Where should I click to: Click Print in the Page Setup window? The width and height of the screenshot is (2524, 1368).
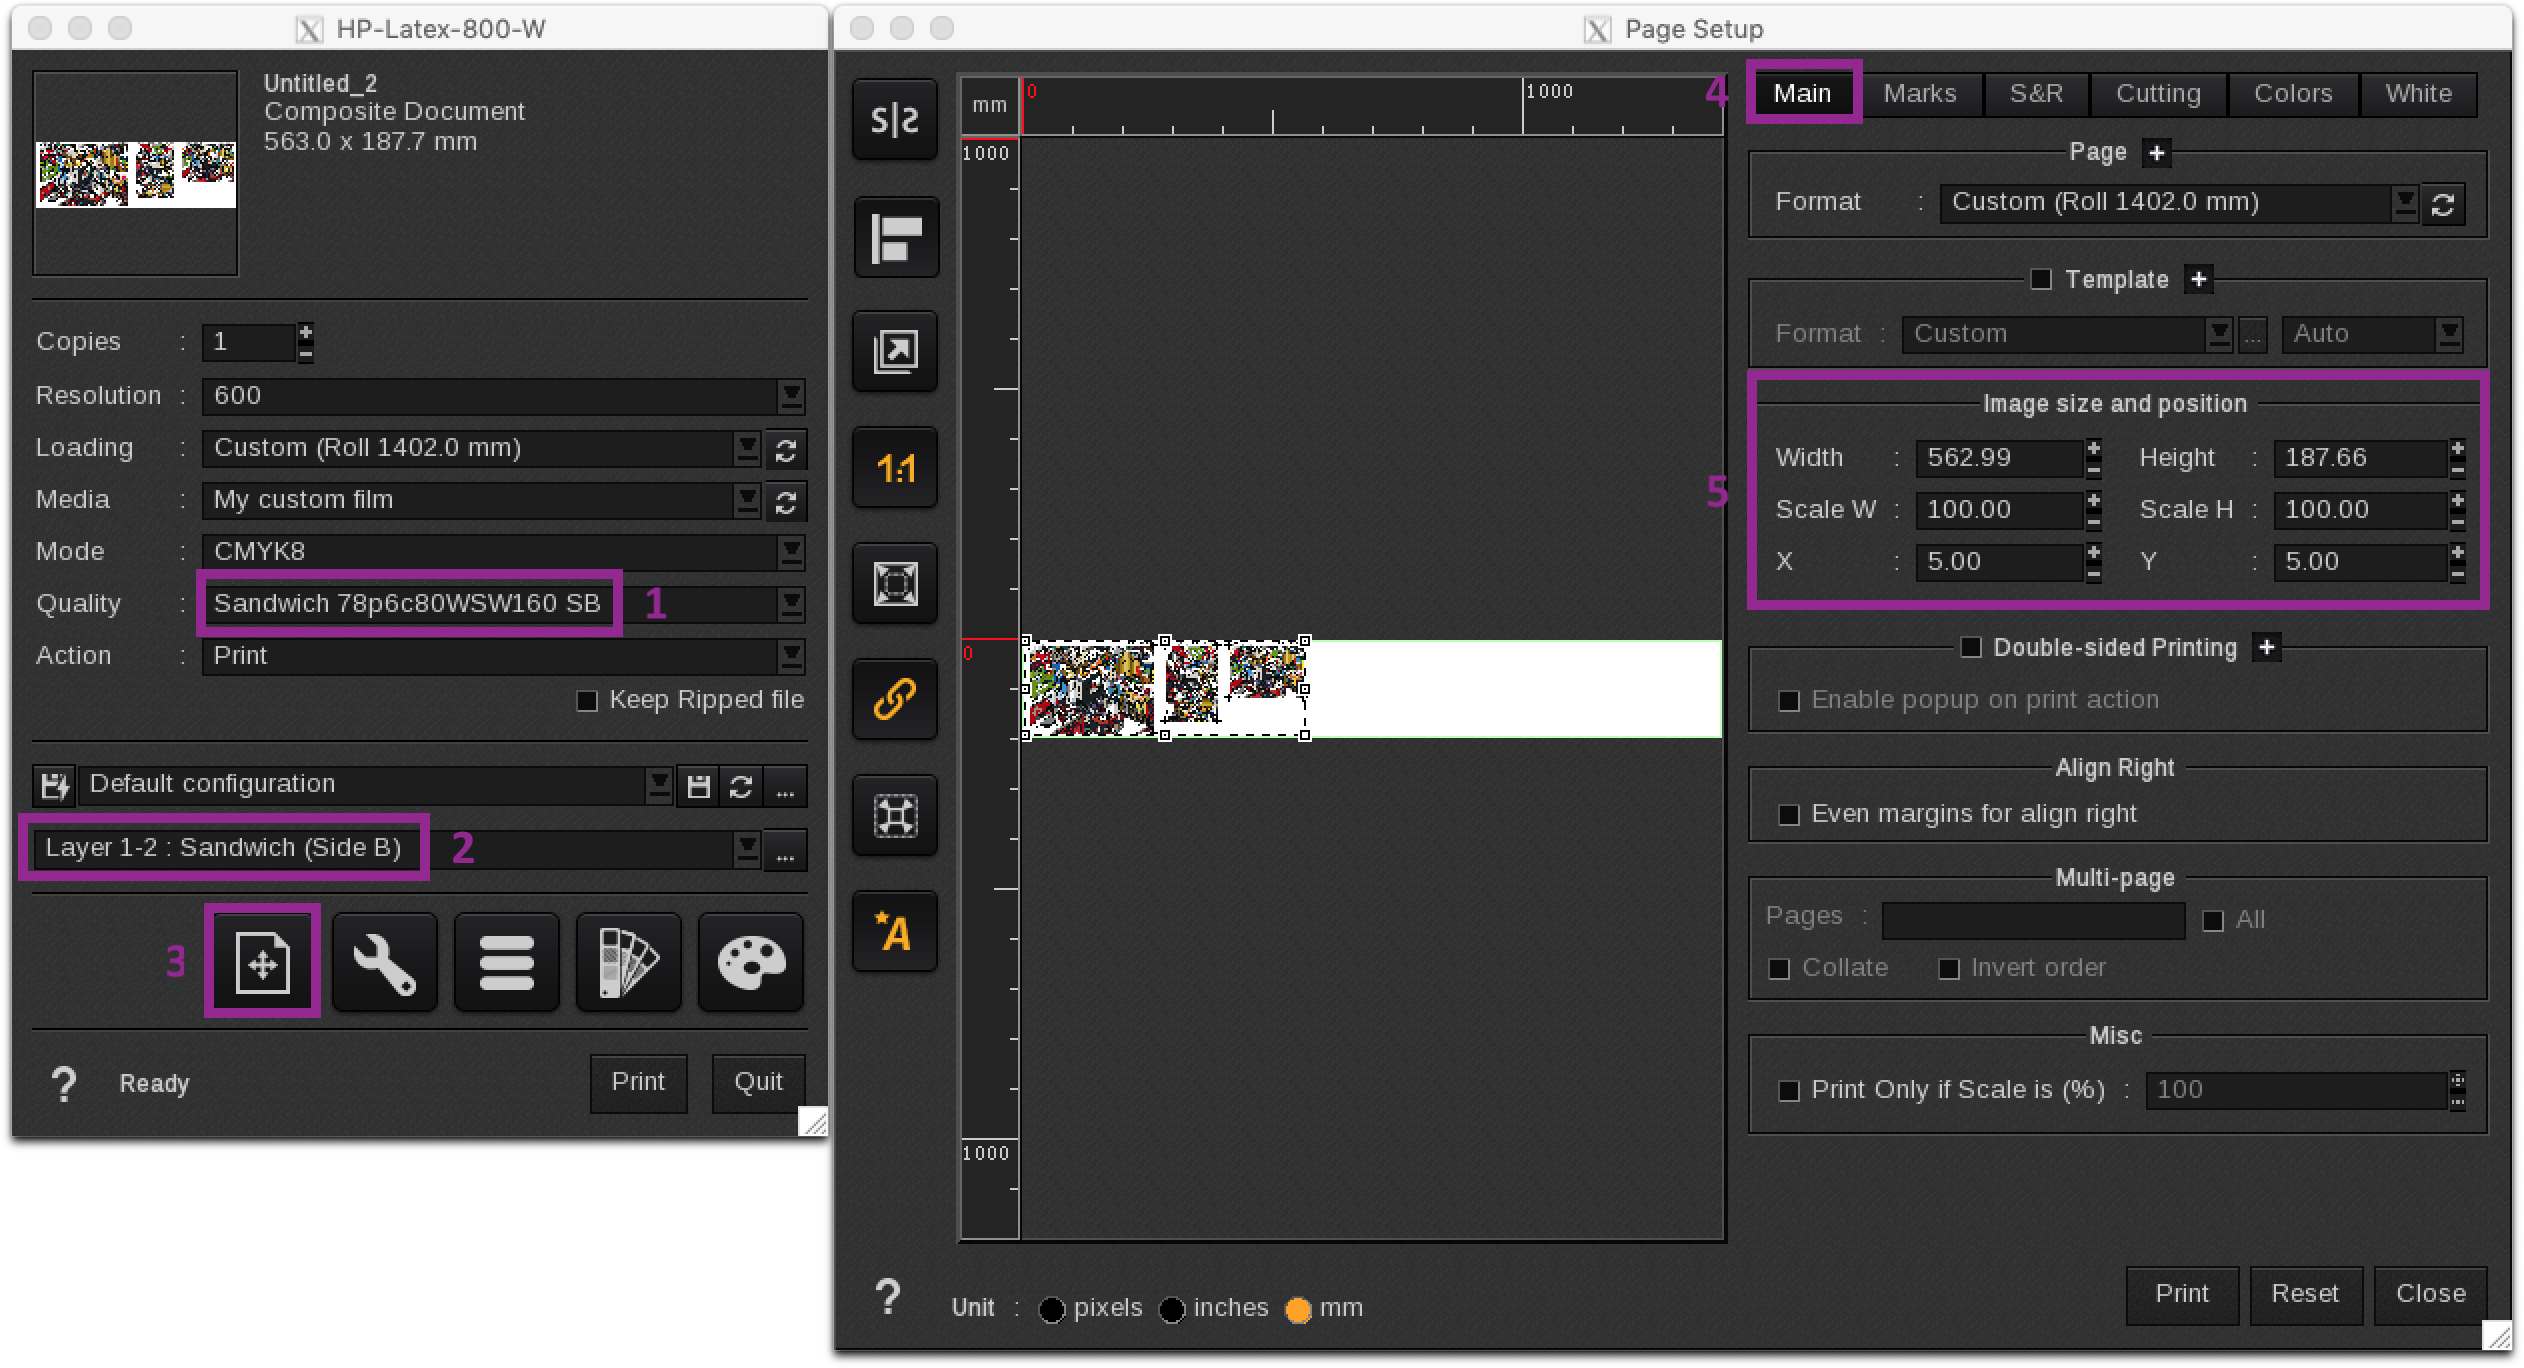[2182, 1294]
